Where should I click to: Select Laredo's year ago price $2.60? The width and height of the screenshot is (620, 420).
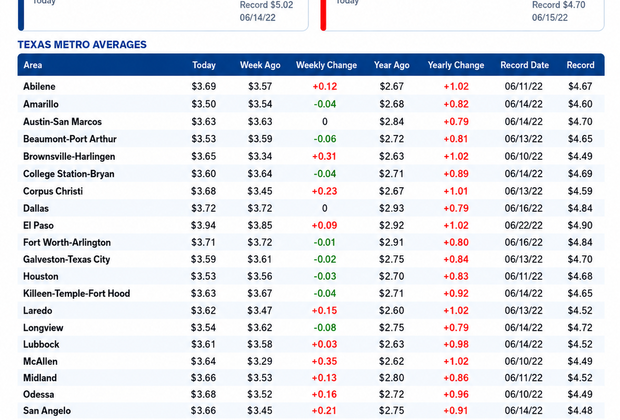point(391,310)
